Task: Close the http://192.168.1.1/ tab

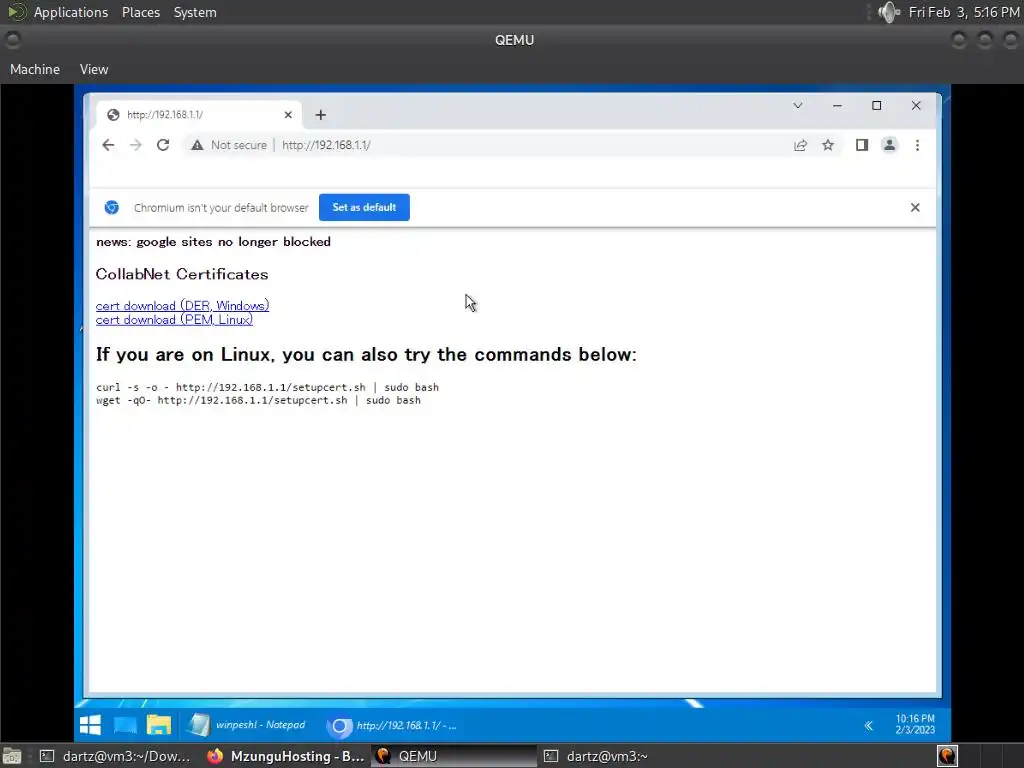Action: coord(288,115)
